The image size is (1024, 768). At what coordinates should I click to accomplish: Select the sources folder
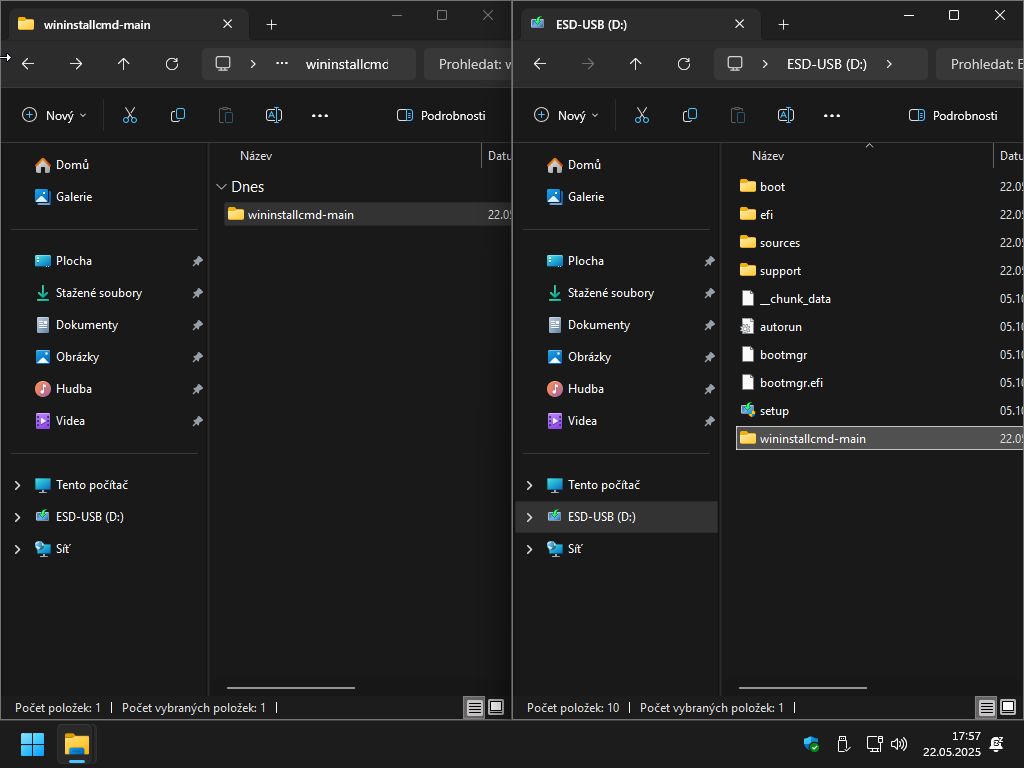click(779, 243)
